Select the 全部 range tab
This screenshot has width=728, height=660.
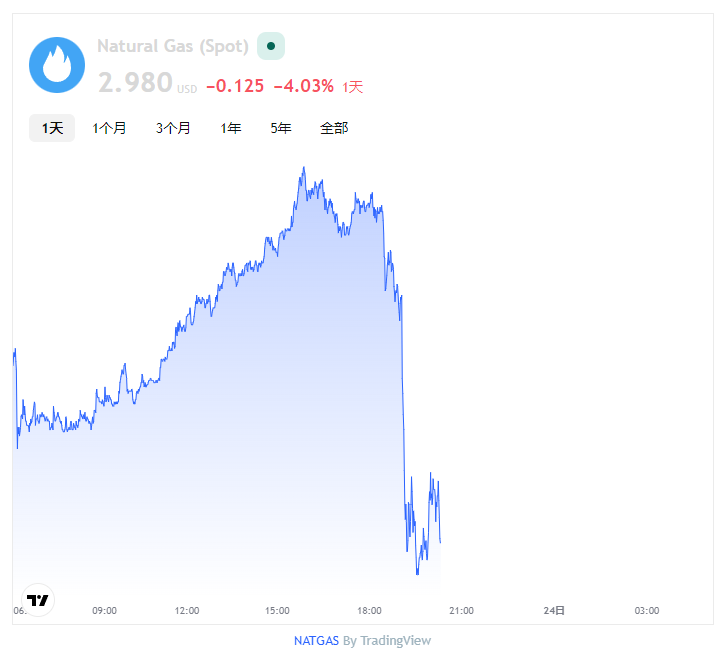(x=334, y=128)
